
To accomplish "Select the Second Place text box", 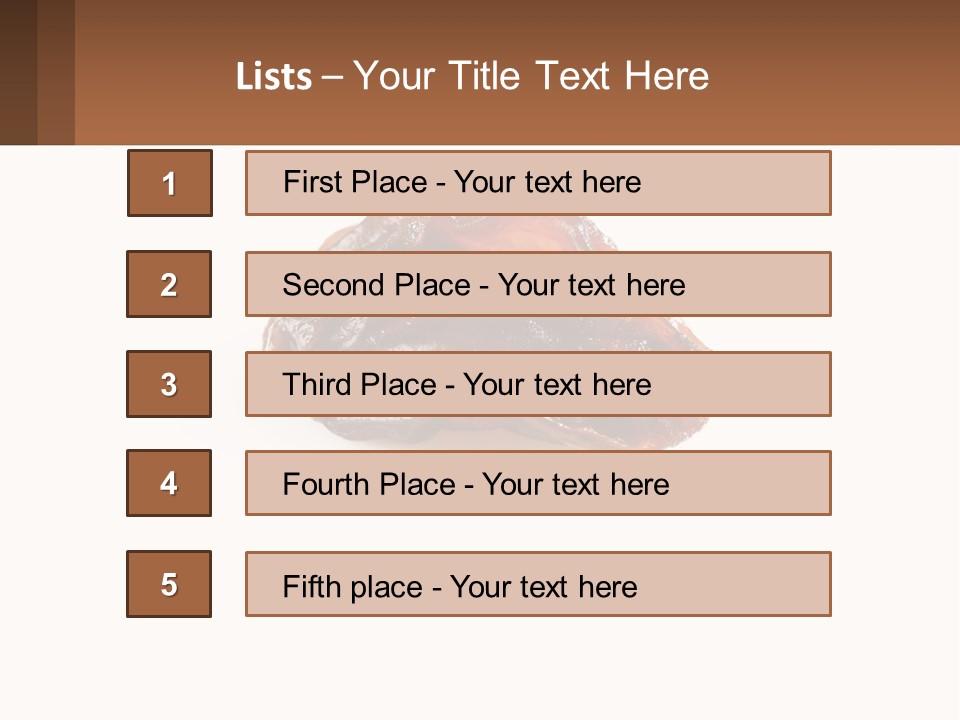I will (x=538, y=284).
